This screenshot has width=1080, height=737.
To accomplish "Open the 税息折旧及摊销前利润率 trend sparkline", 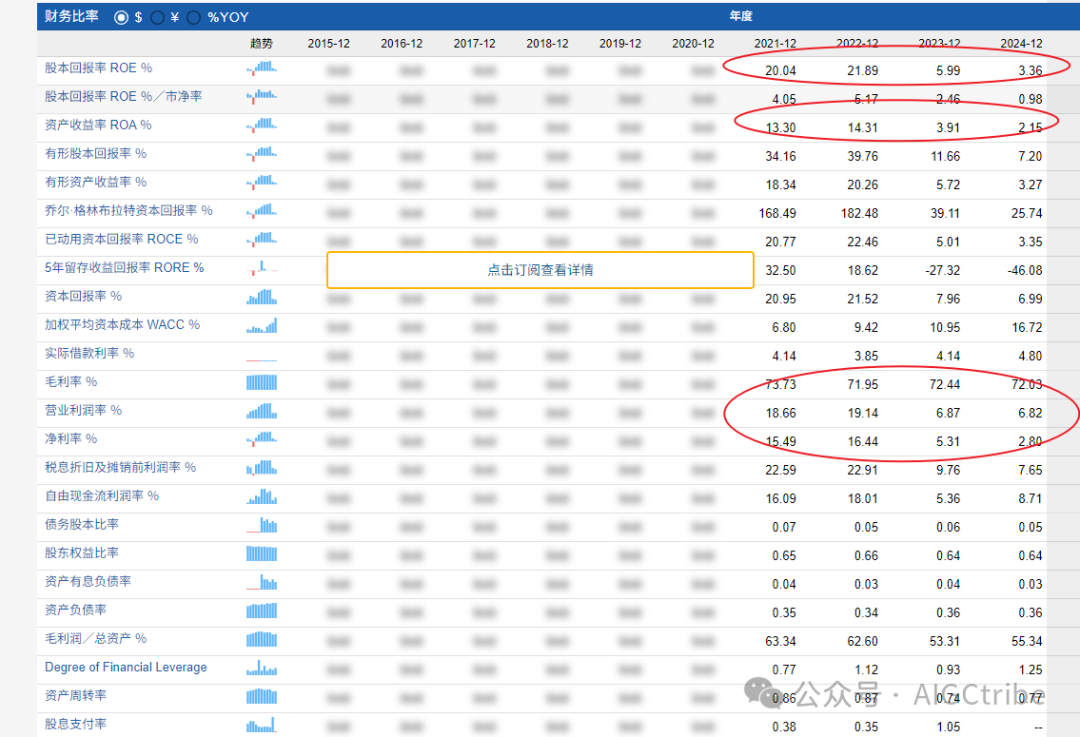I will [262, 468].
